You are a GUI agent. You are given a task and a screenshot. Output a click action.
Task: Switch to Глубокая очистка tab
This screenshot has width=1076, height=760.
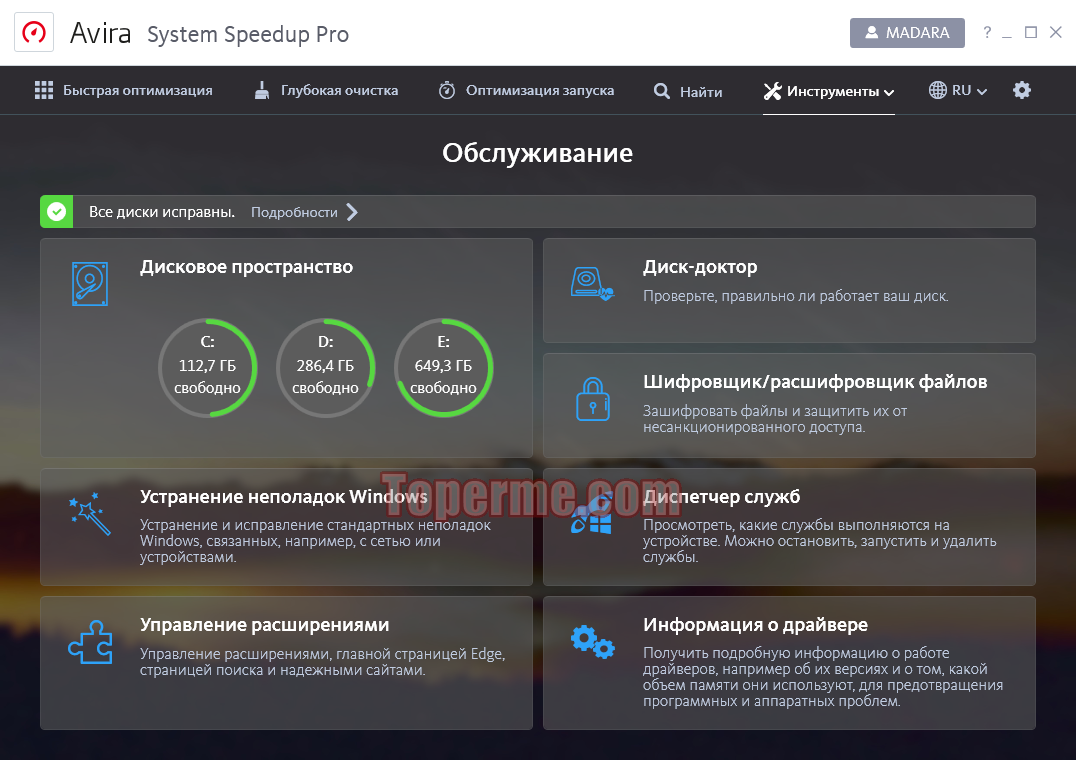(x=326, y=91)
